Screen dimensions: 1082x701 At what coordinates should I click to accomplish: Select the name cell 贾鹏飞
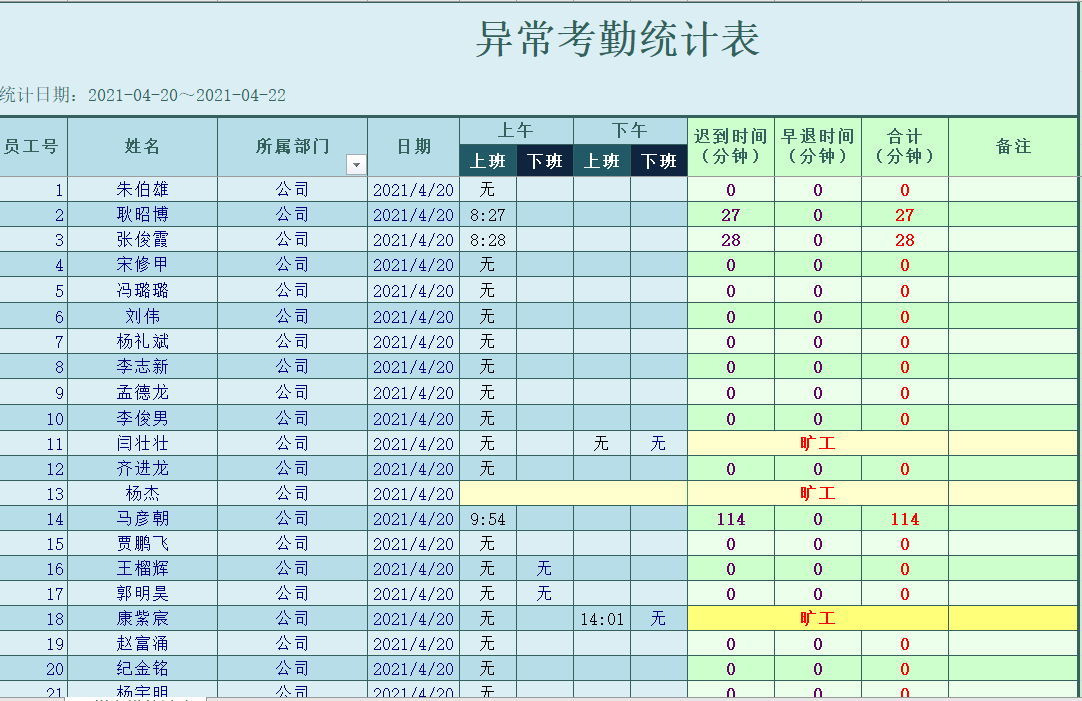pyautogui.click(x=143, y=544)
